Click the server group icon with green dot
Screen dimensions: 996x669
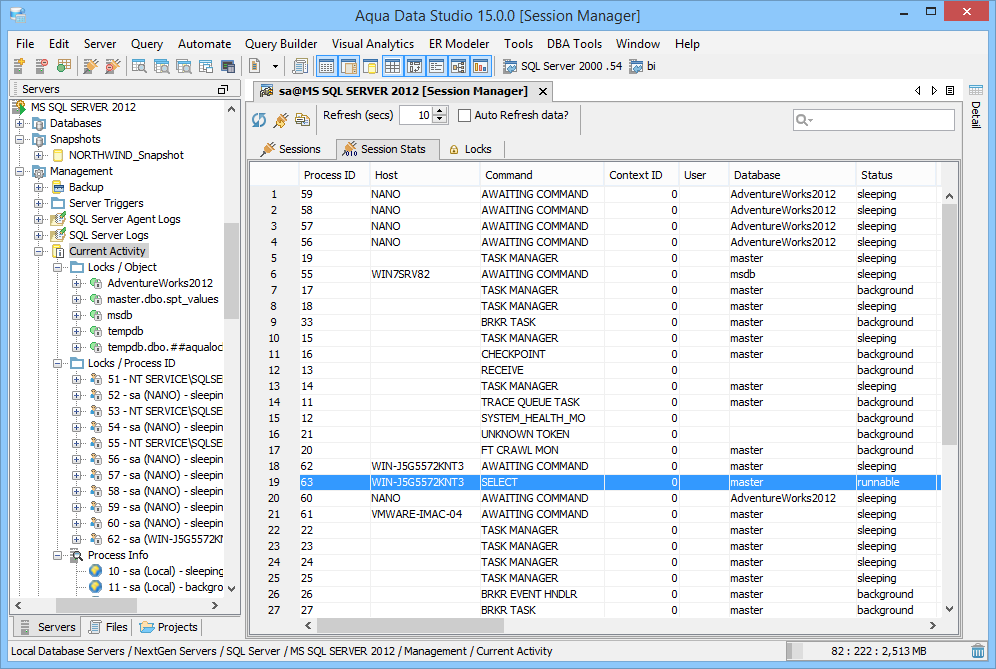tap(64, 66)
